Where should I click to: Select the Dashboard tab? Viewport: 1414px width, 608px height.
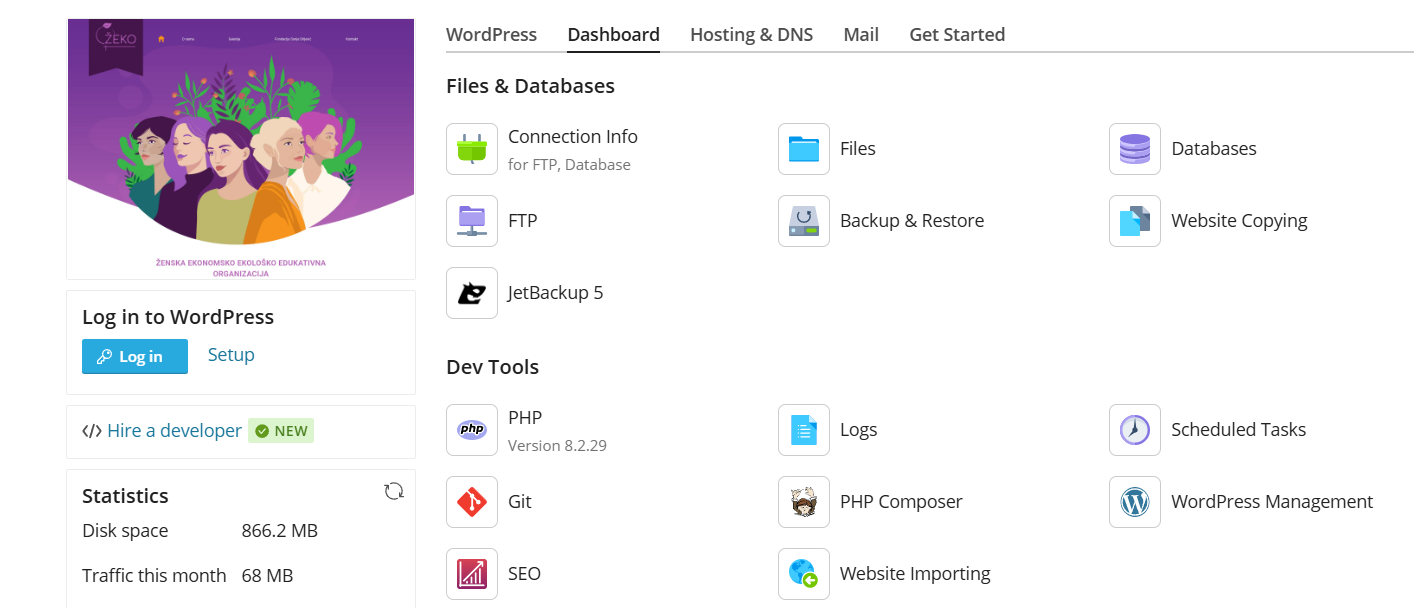click(613, 34)
